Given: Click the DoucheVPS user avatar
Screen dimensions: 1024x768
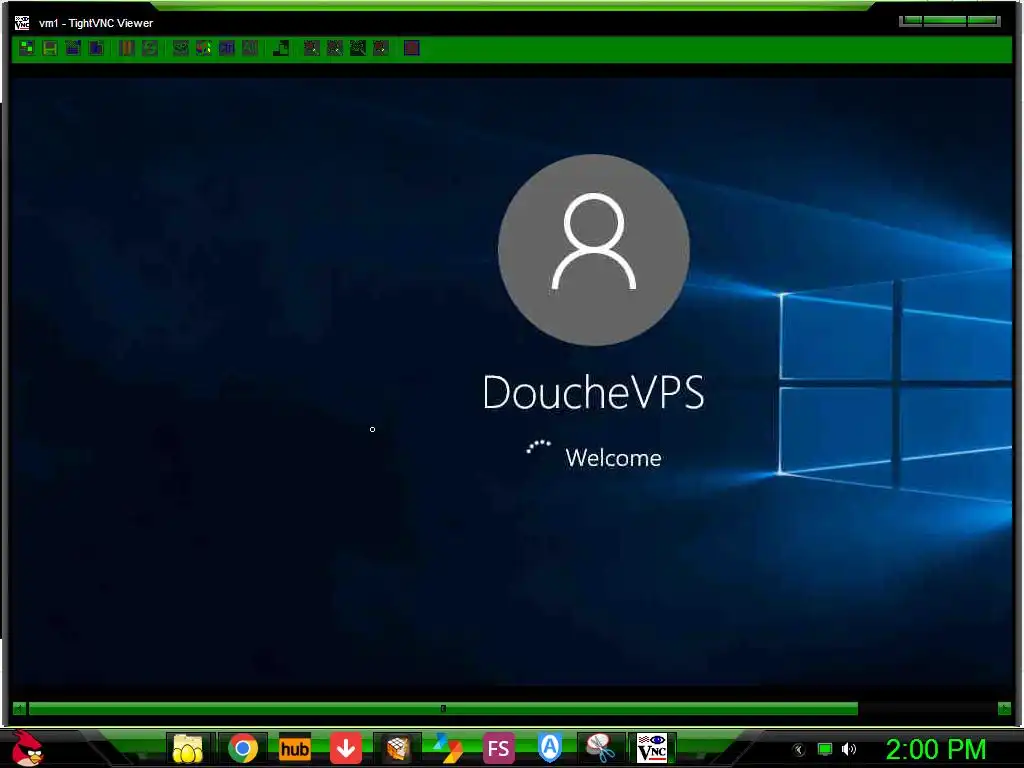Looking at the screenshot, I should [x=594, y=249].
